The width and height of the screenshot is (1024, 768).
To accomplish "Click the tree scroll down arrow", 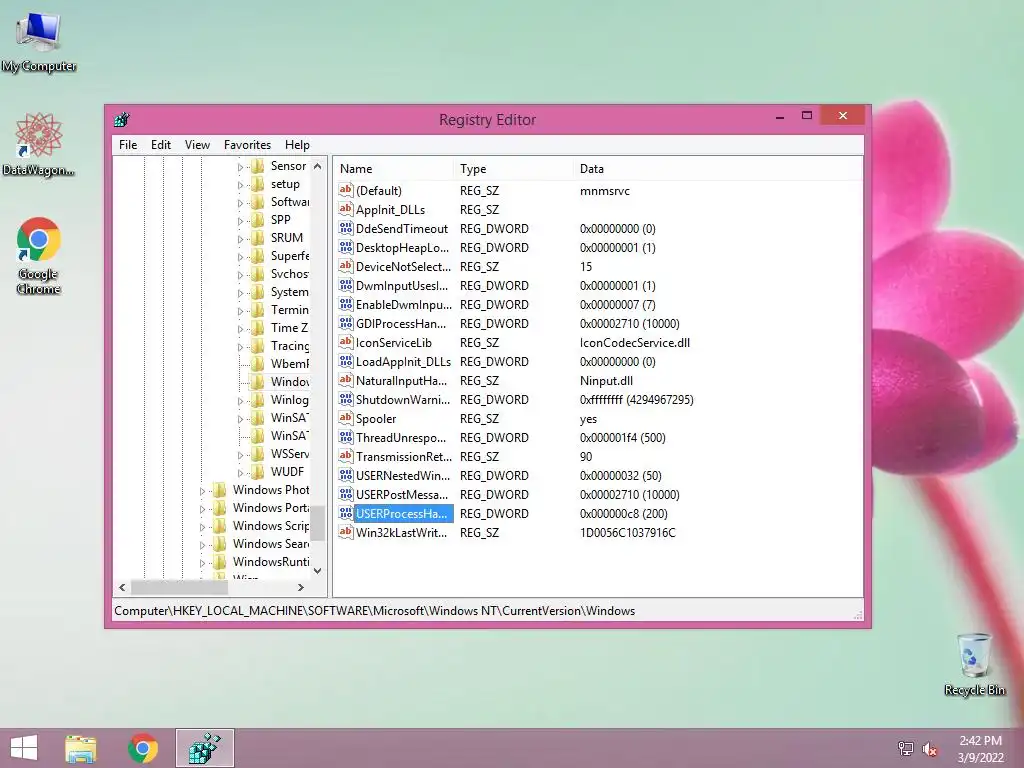I will click(317, 571).
